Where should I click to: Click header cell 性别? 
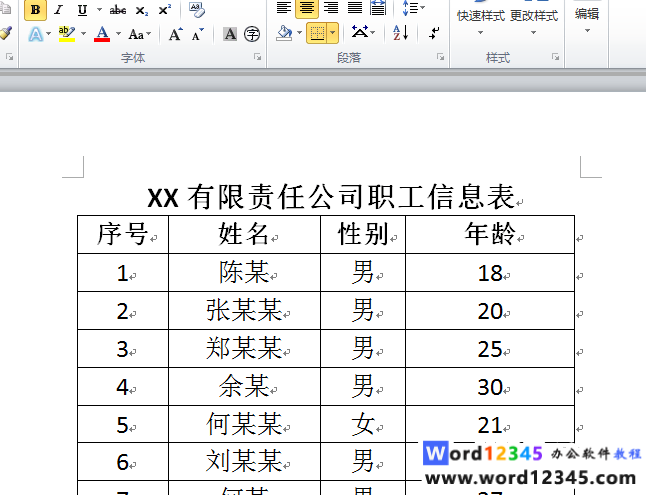[x=363, y=234]
